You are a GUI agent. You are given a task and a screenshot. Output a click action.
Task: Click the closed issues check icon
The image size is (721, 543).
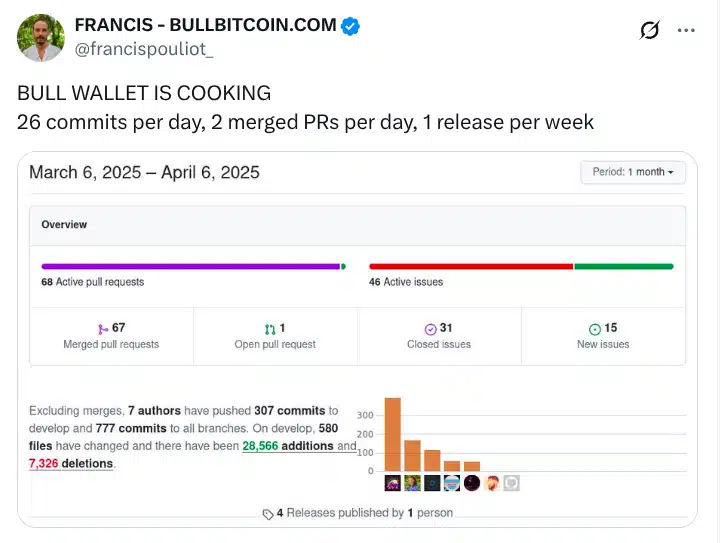tap(430, 329)
